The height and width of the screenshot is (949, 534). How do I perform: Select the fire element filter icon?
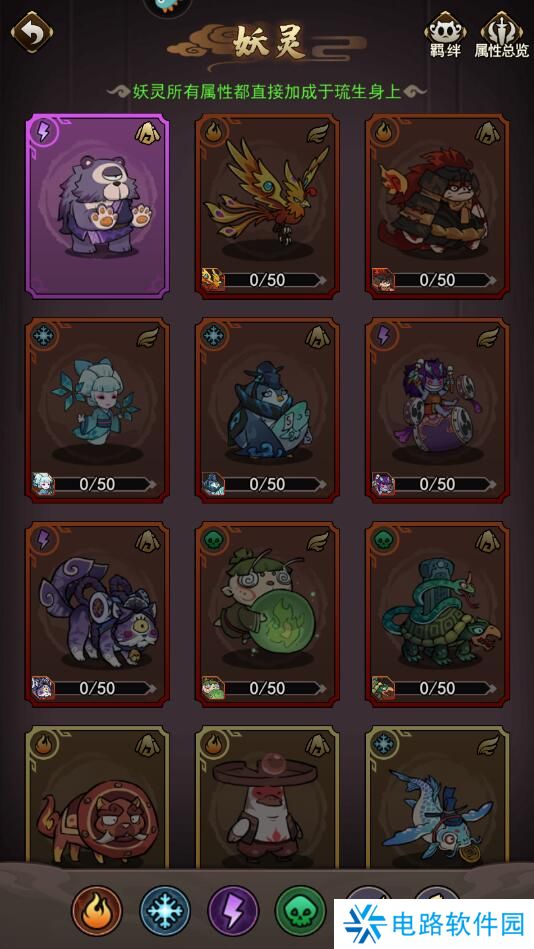[x=97, y=911]
